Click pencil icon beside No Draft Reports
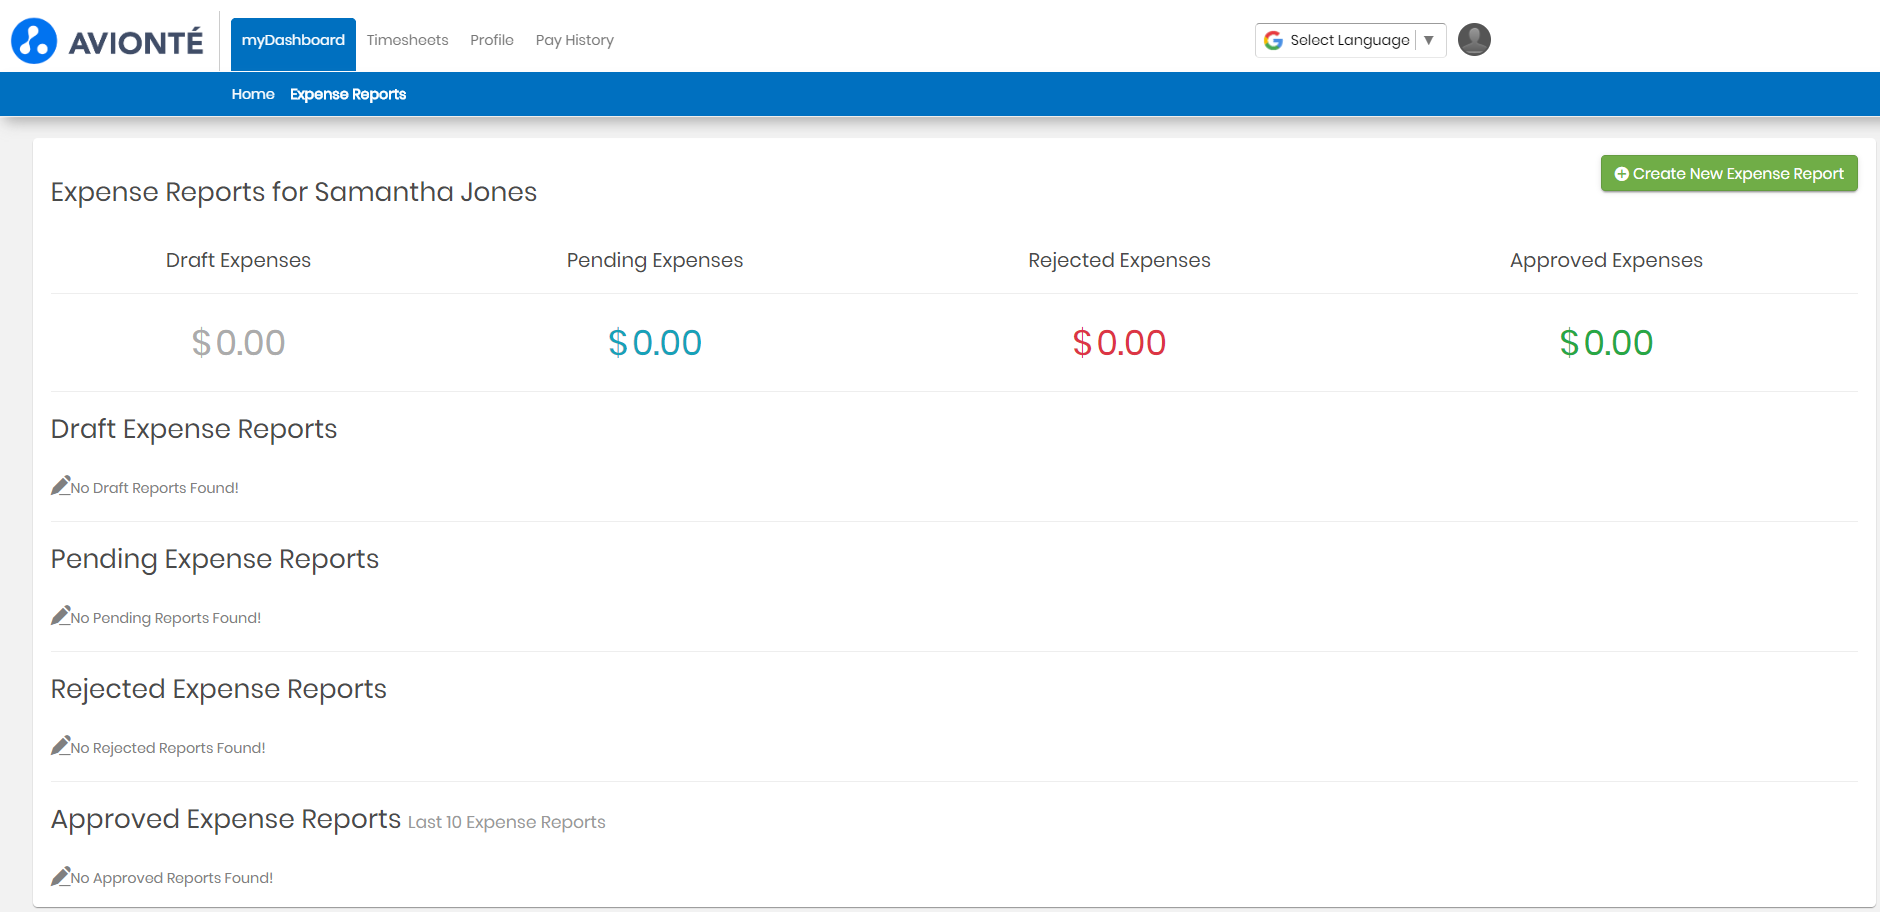 [x=61, y=486]
